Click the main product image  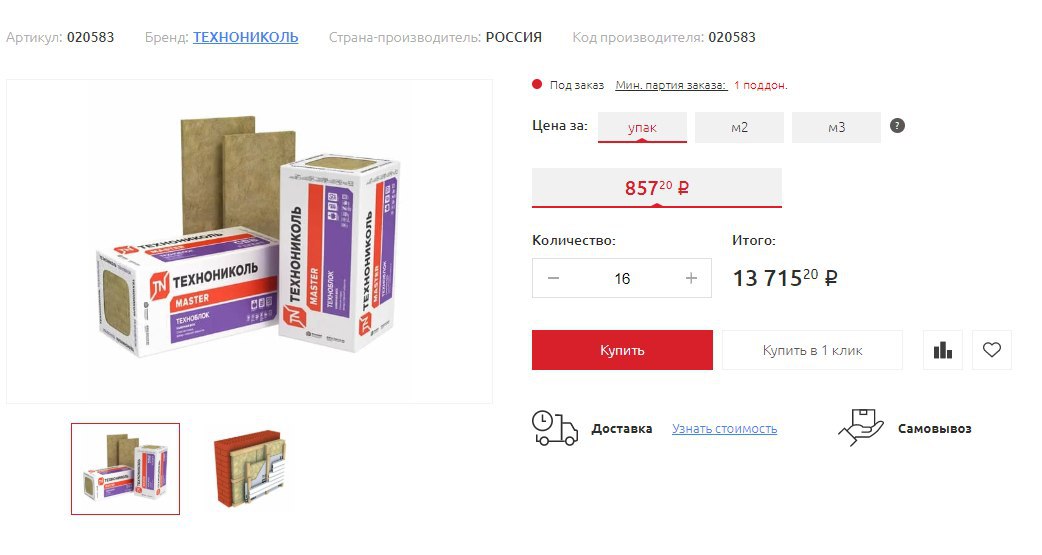pos(249,241)
